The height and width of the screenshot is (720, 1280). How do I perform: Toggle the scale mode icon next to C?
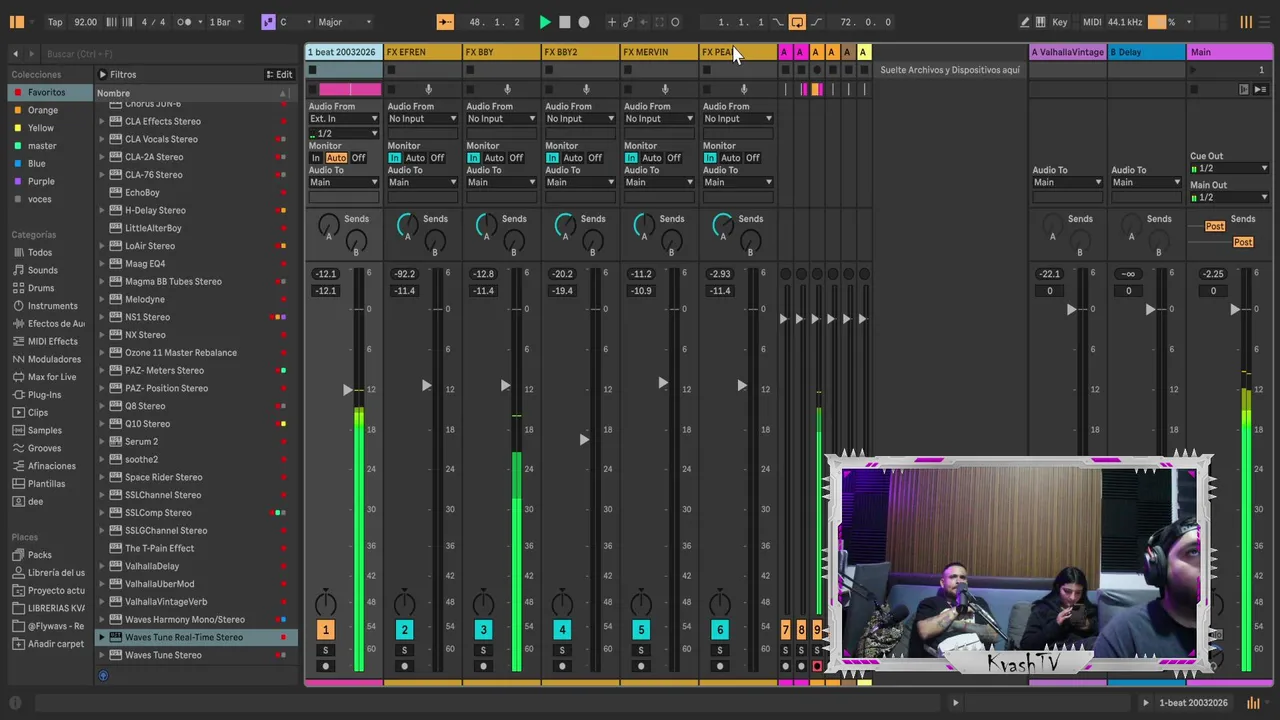point(268,22)
